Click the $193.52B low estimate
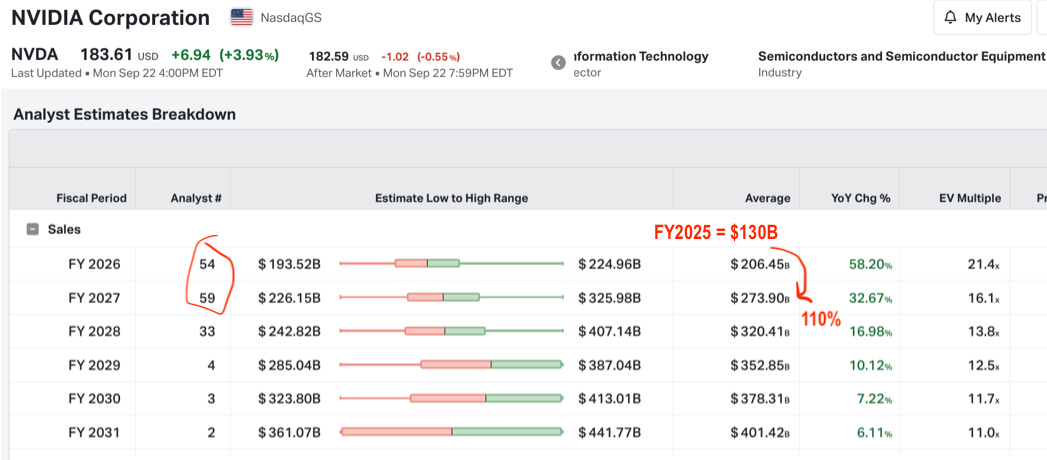The image size is (1047, 460). (289, 264)
